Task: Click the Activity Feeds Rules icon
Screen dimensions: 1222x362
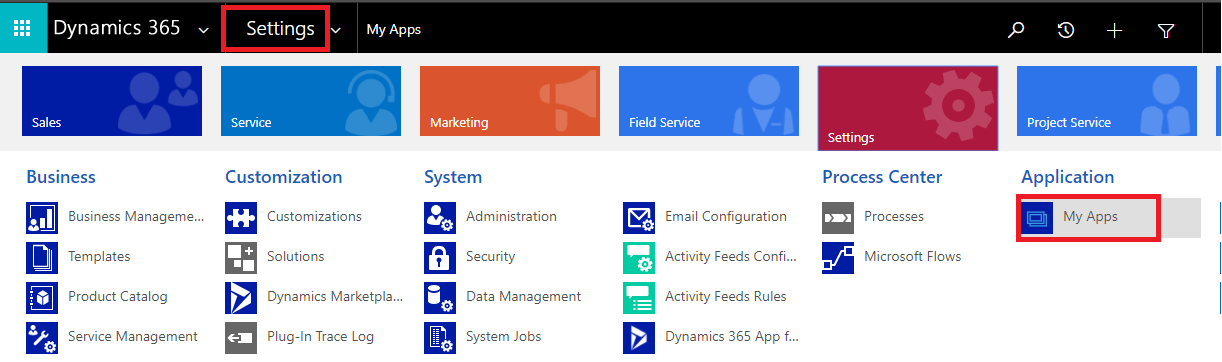Action: point(639,297)
